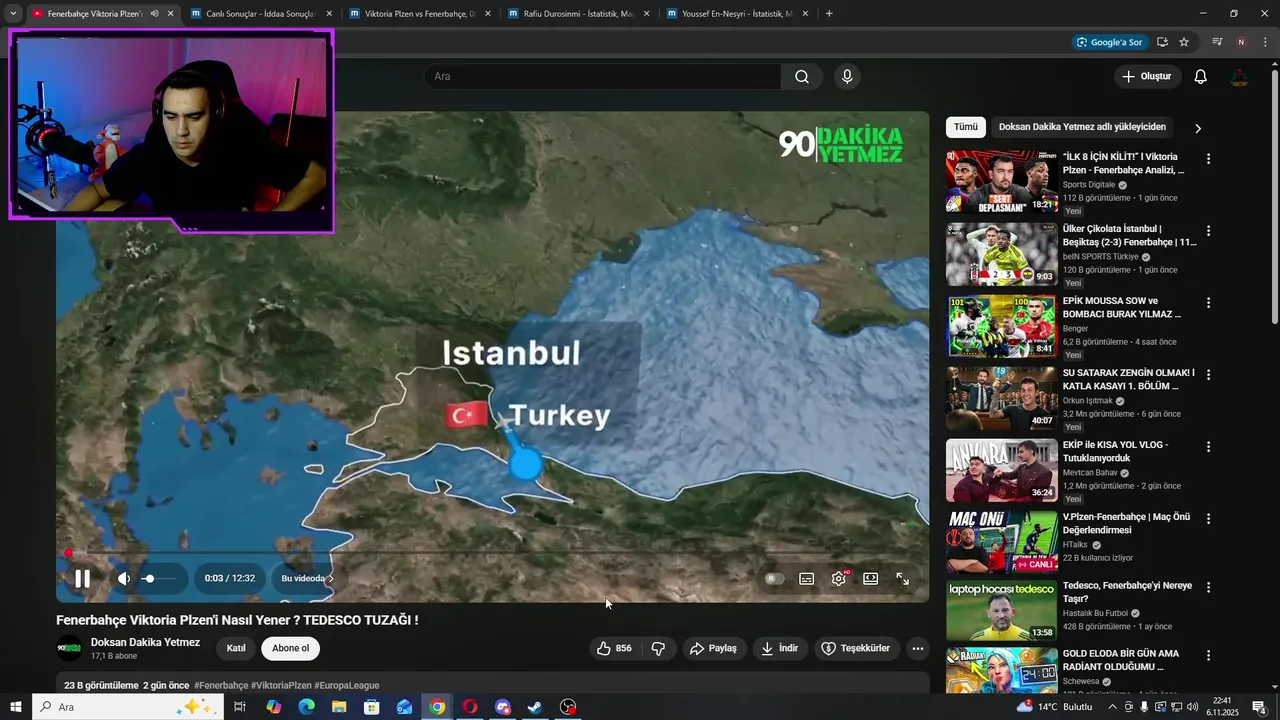Pause the video with the pause button
The image size is (1280, 720).
point(83,578)
